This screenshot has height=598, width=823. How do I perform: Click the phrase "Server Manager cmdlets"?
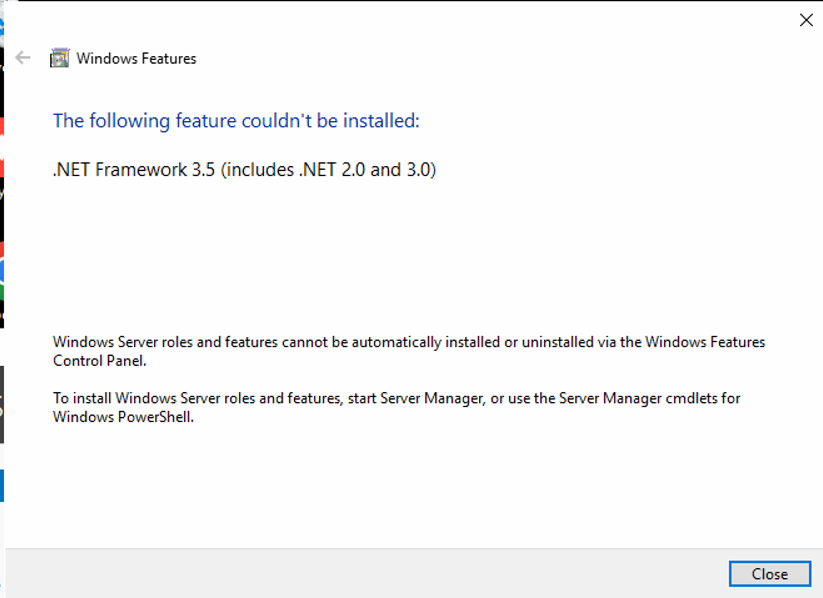(x=628, y=398)
